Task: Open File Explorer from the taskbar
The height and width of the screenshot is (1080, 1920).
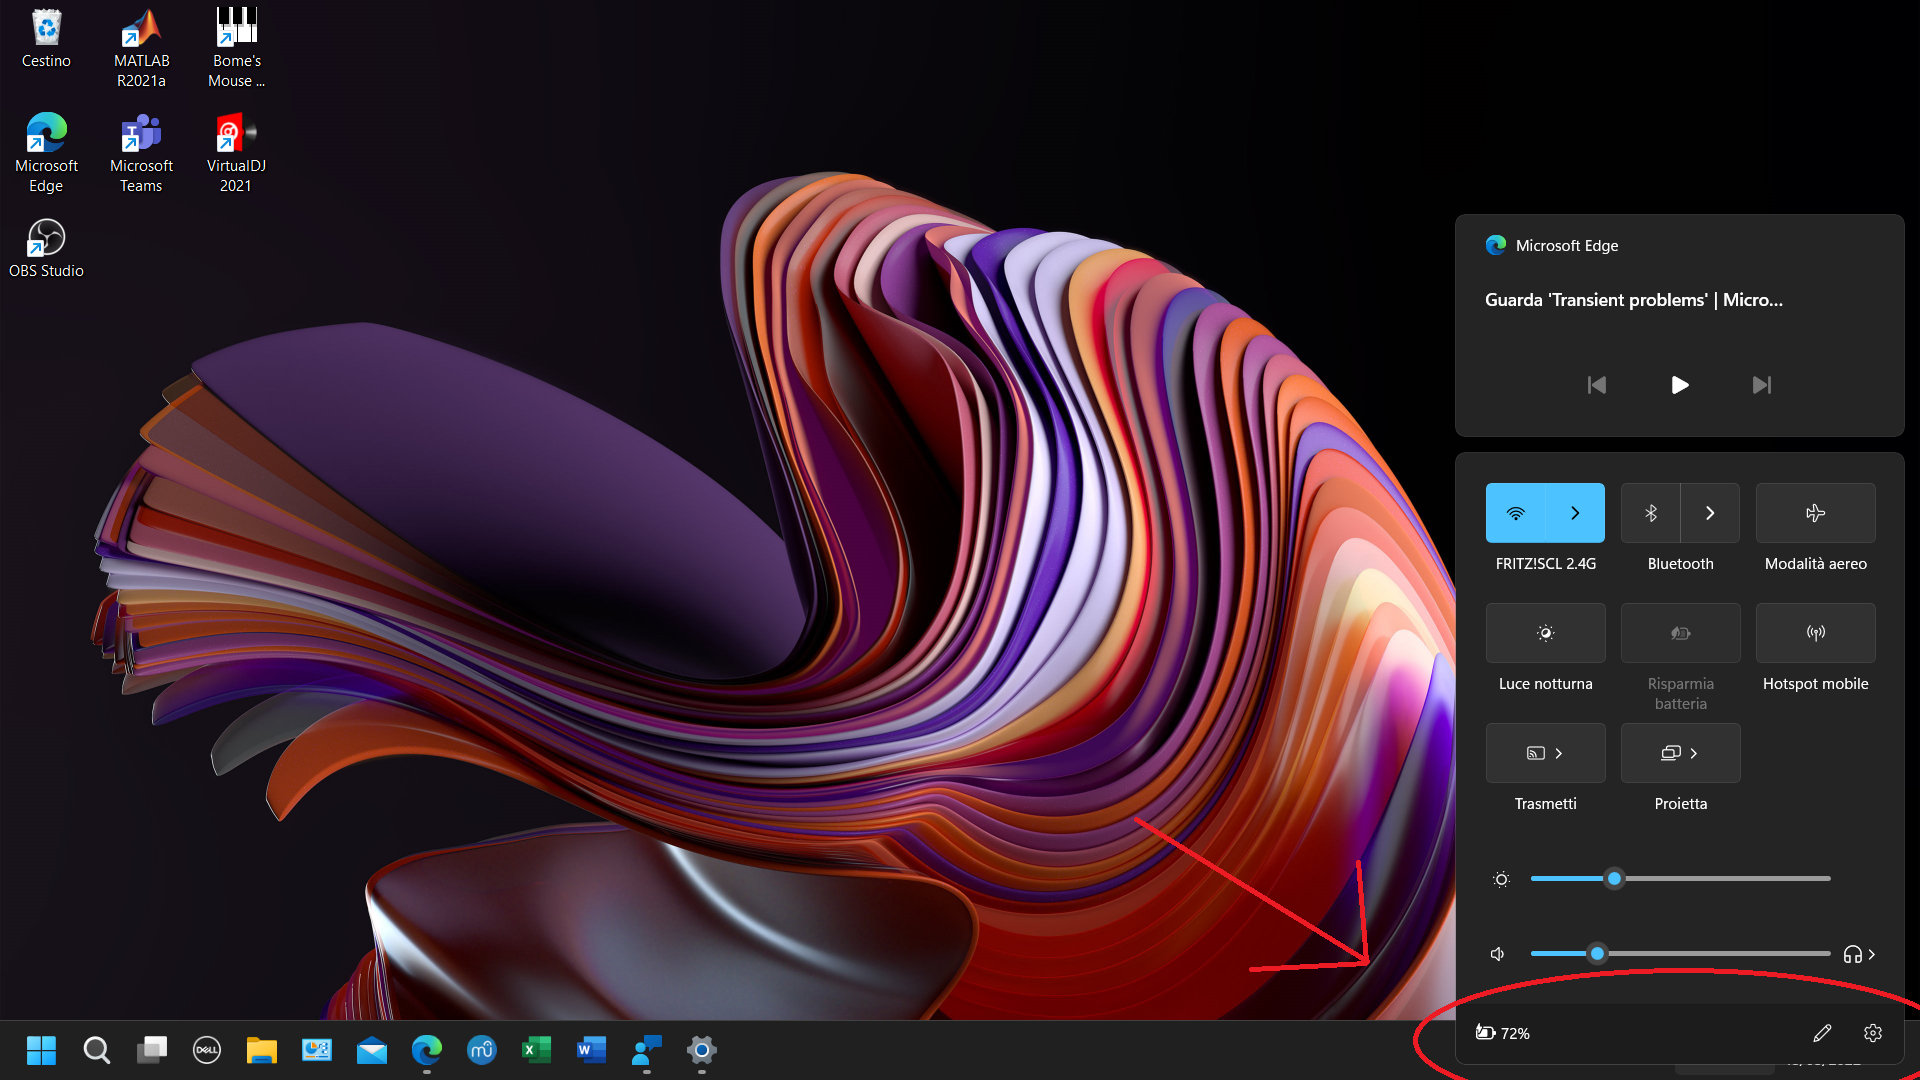Action: pyautogui.click(x=262, y=1050)
